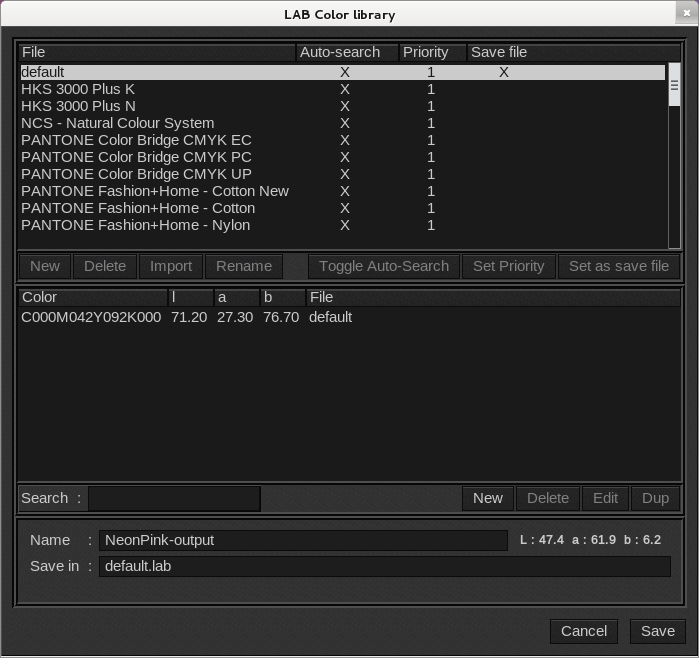
Task: Import a color library file
Action: [x=171, y=266]
